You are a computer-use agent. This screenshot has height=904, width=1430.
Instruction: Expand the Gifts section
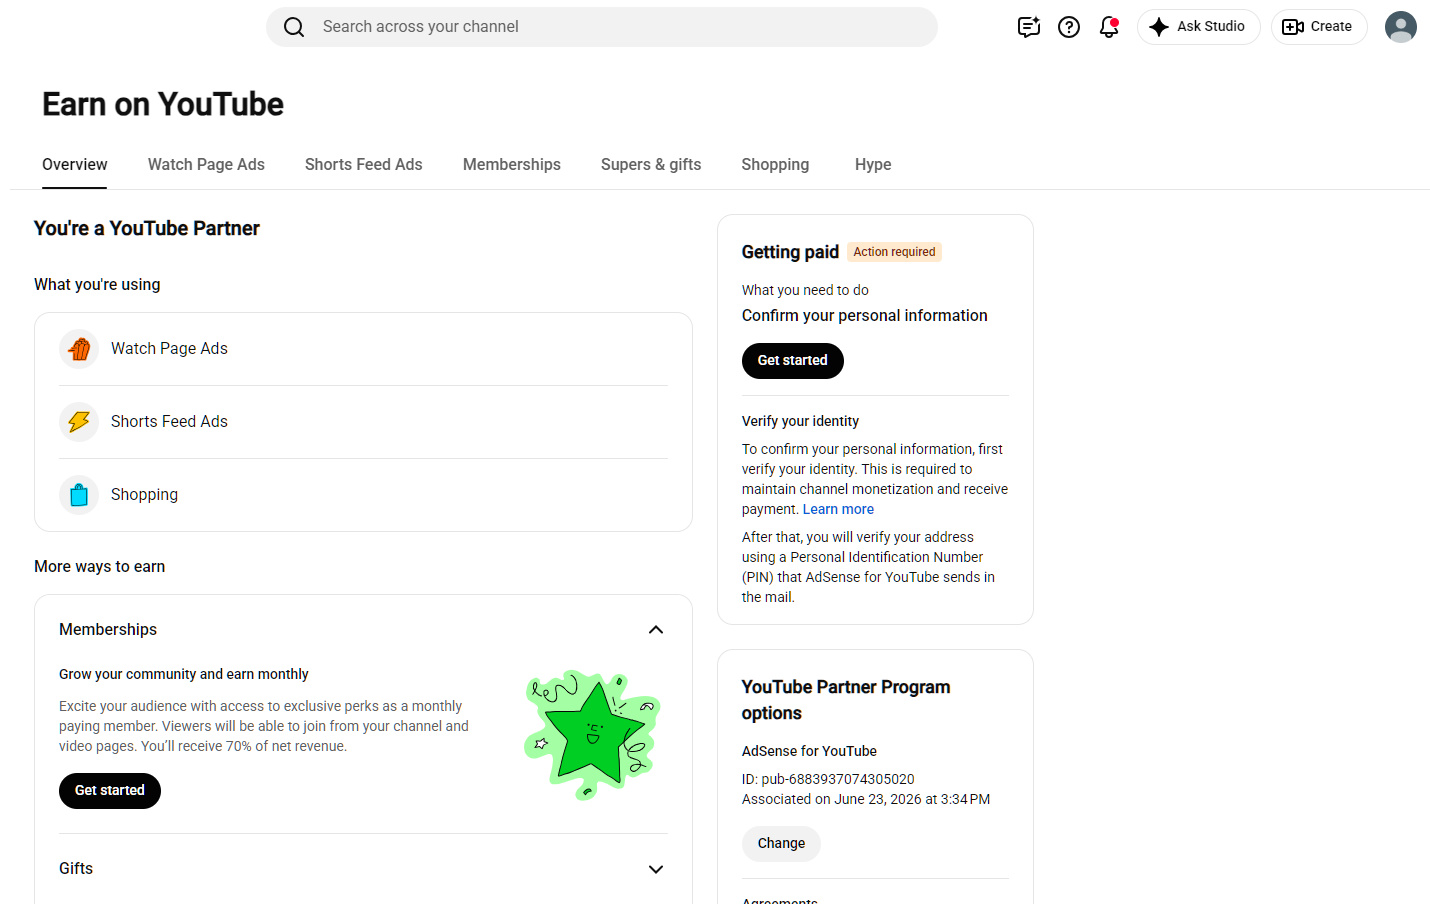(x=656, y=870)
